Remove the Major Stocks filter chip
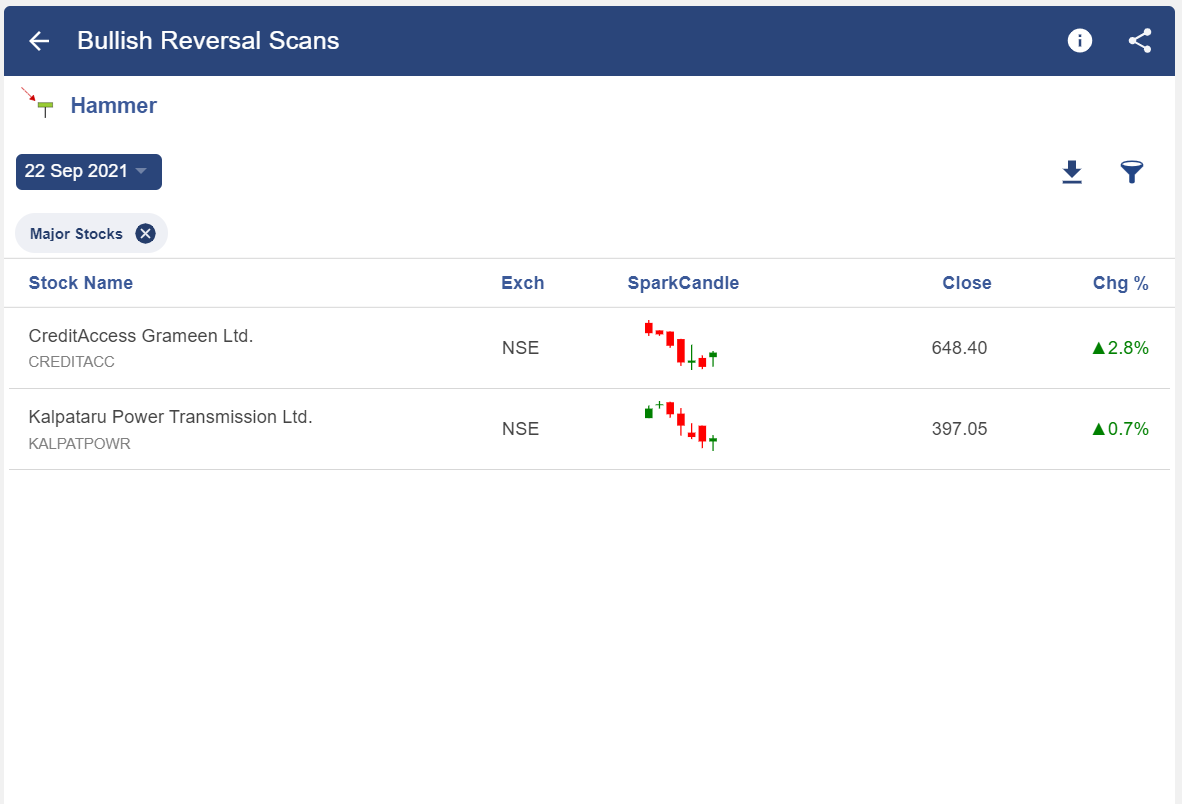Screen dimensions: 1182x804 point(145,234)
